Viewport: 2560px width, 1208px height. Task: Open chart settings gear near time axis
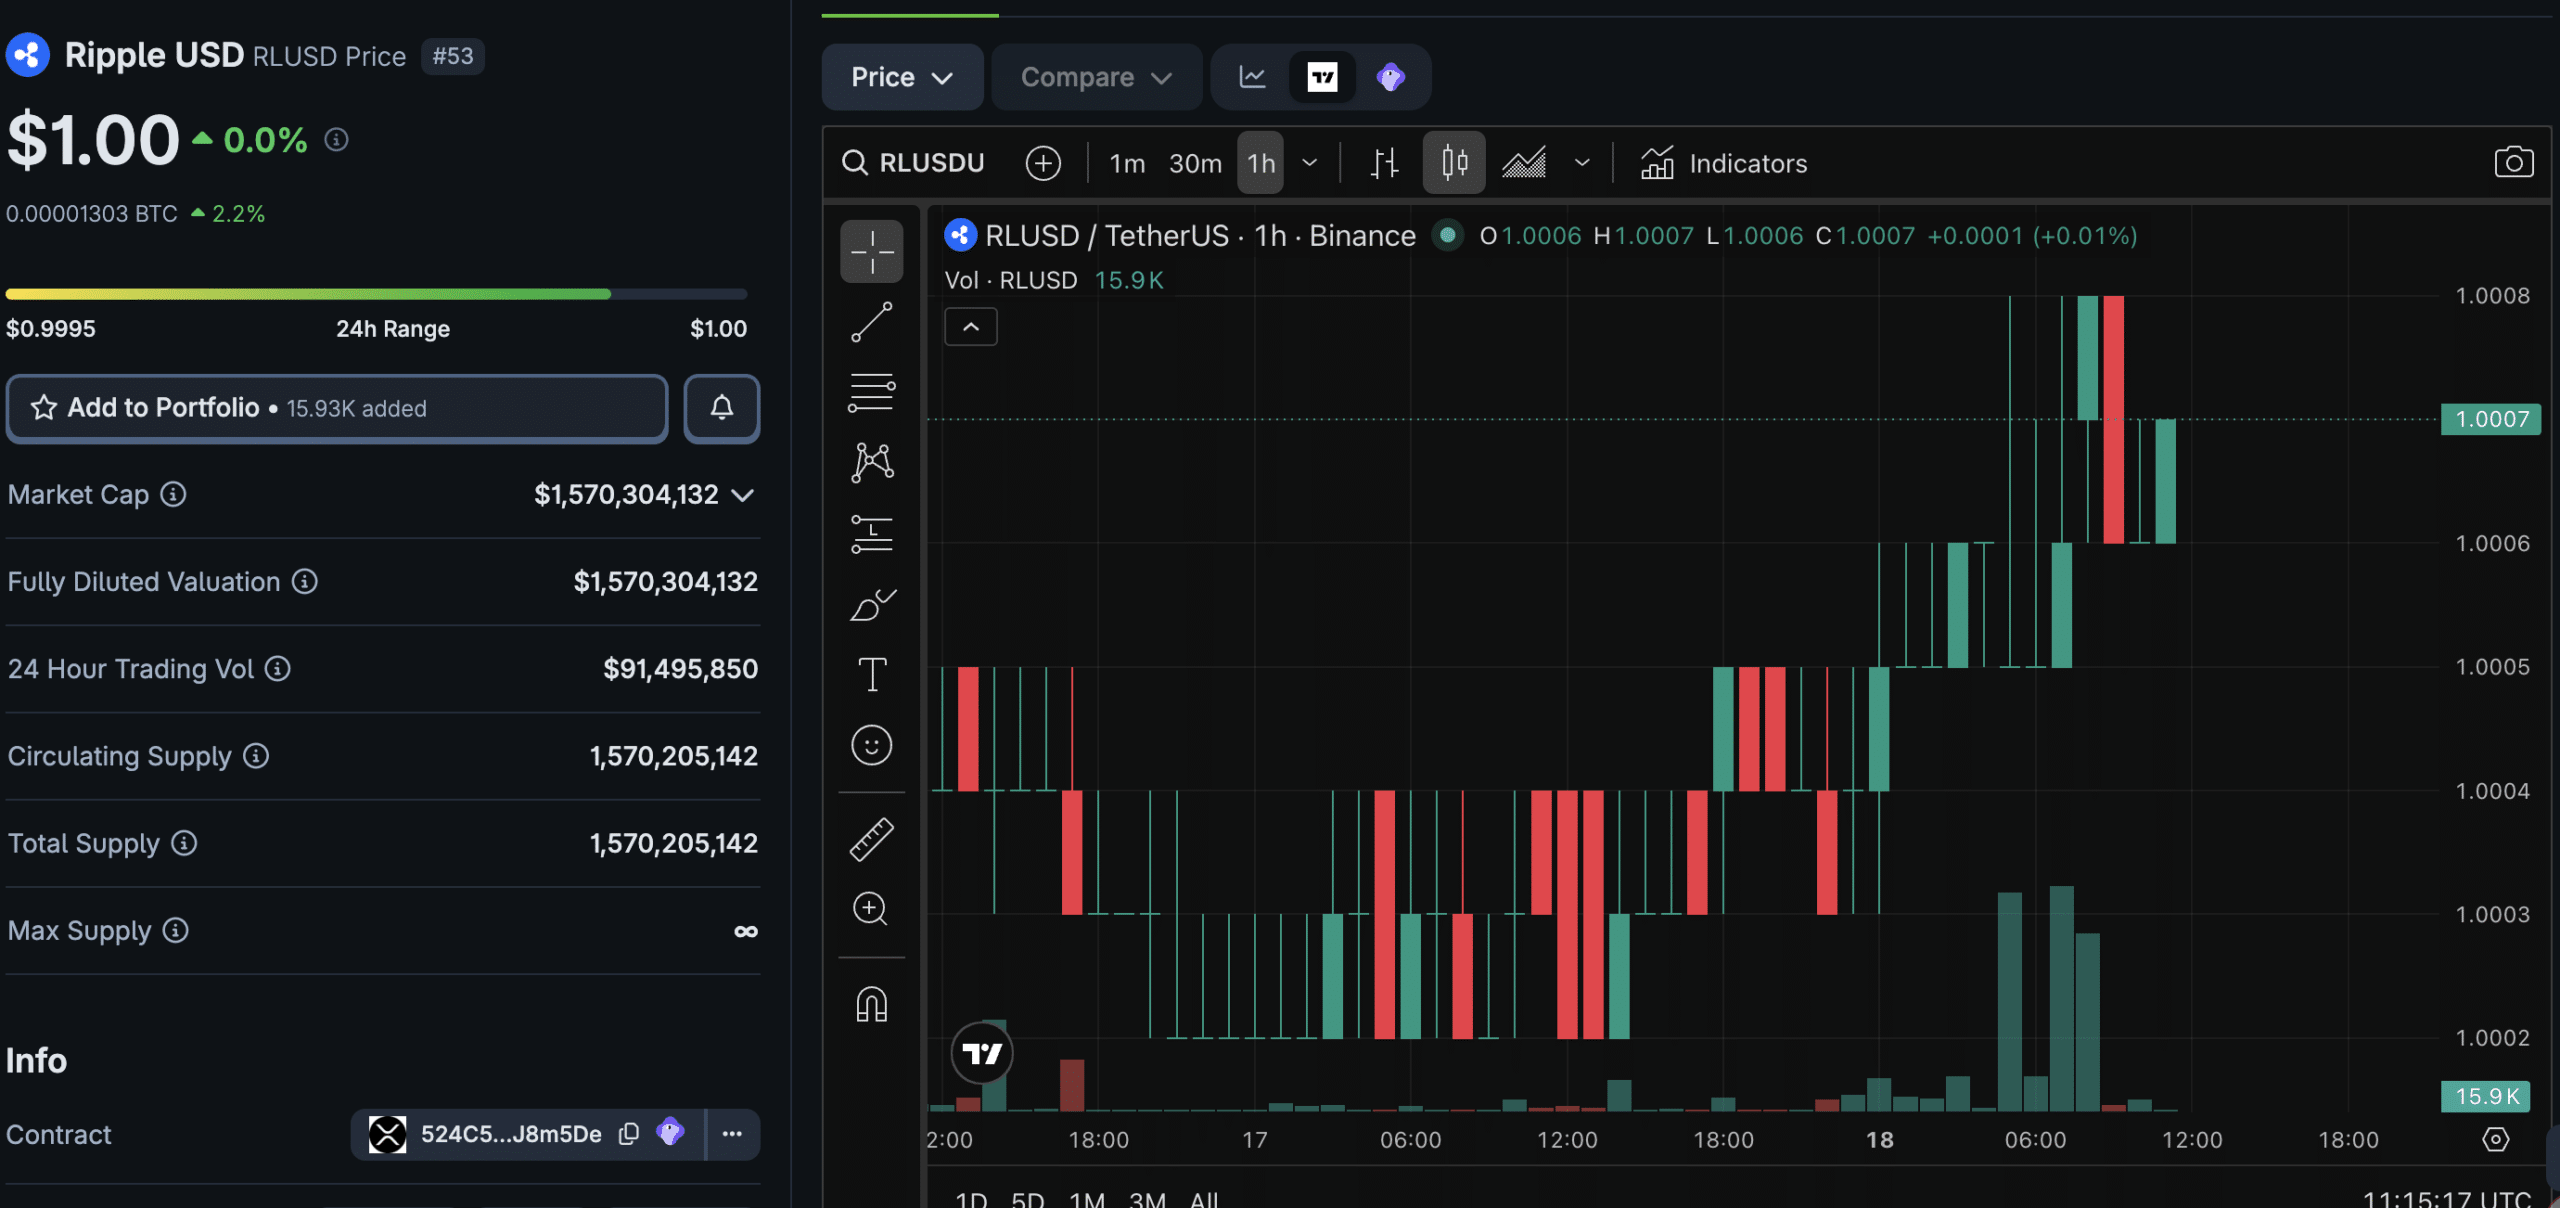[x=2495, y=1139]
